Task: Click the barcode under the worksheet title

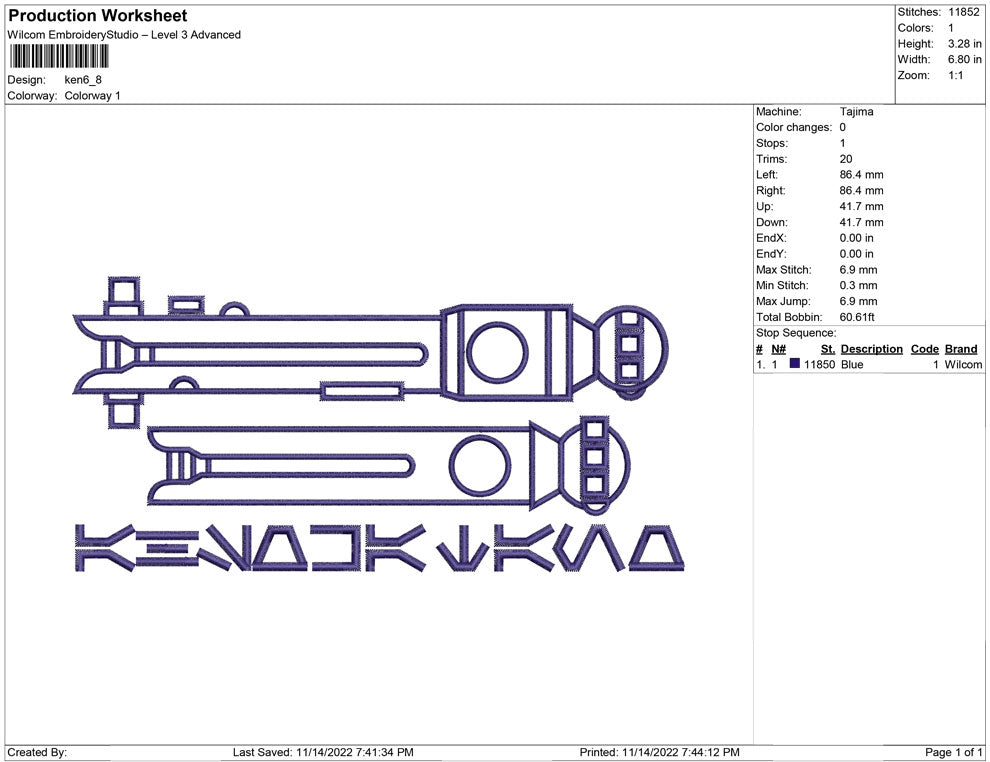Action: (58, 56)
